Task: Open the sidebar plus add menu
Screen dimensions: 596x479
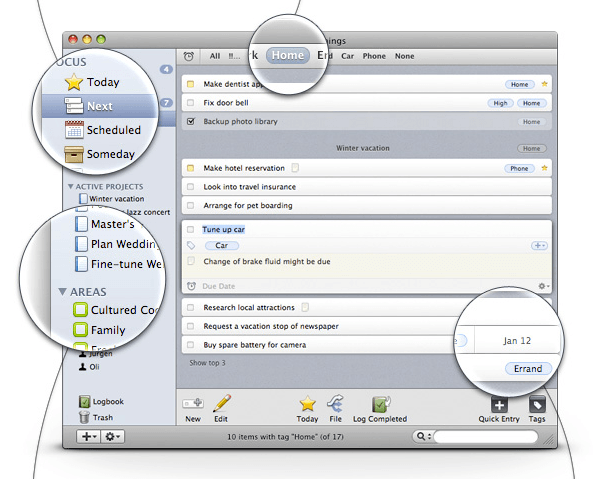Action: click(x=89, y=436)
